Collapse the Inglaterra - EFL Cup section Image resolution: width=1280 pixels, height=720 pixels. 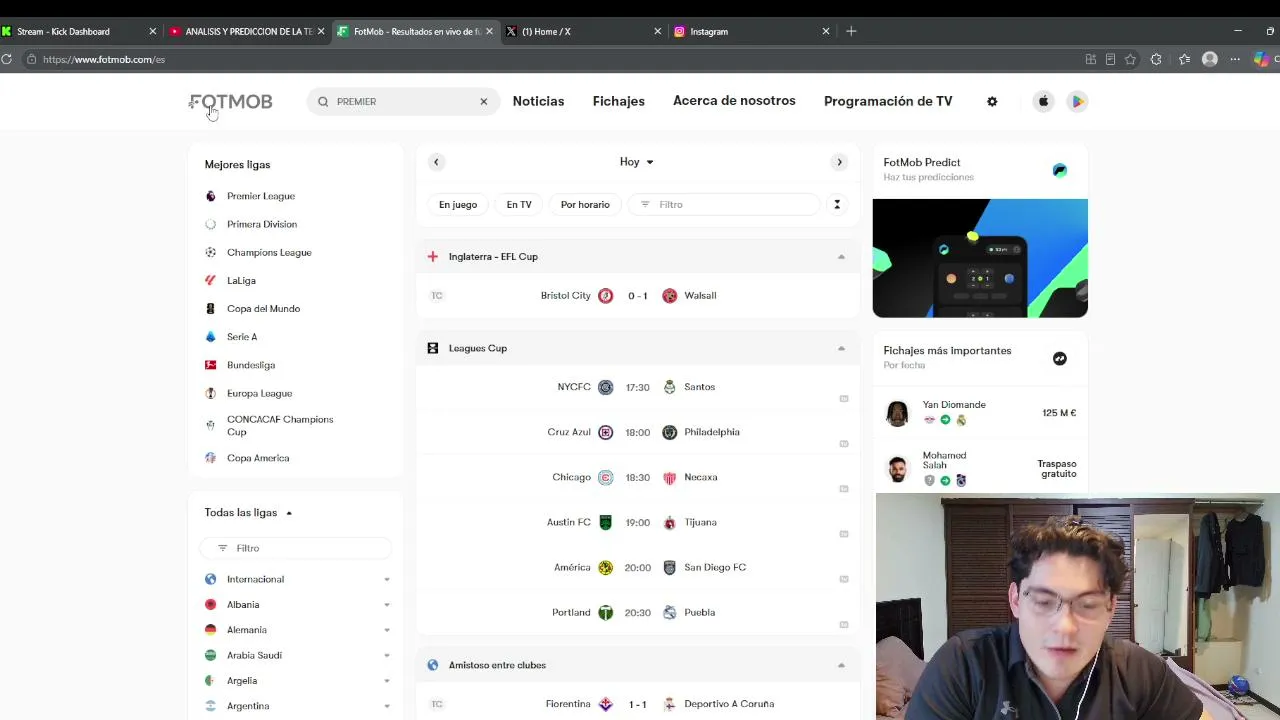click(x=841, y=257)
